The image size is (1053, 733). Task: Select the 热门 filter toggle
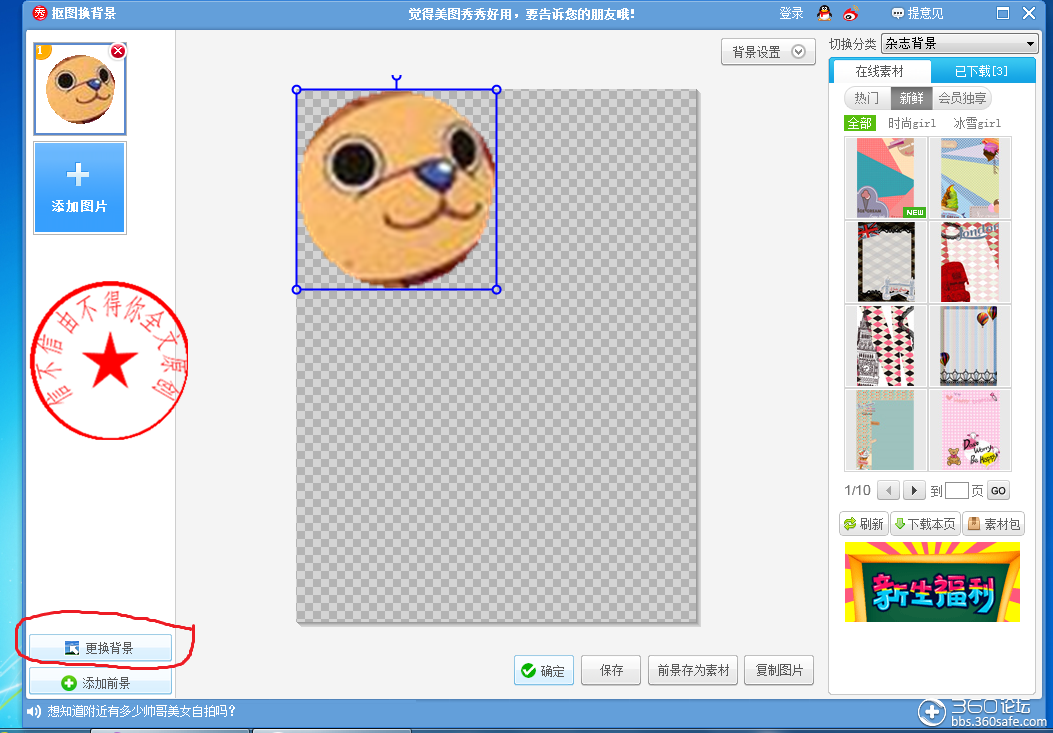(x=867, y=98)
